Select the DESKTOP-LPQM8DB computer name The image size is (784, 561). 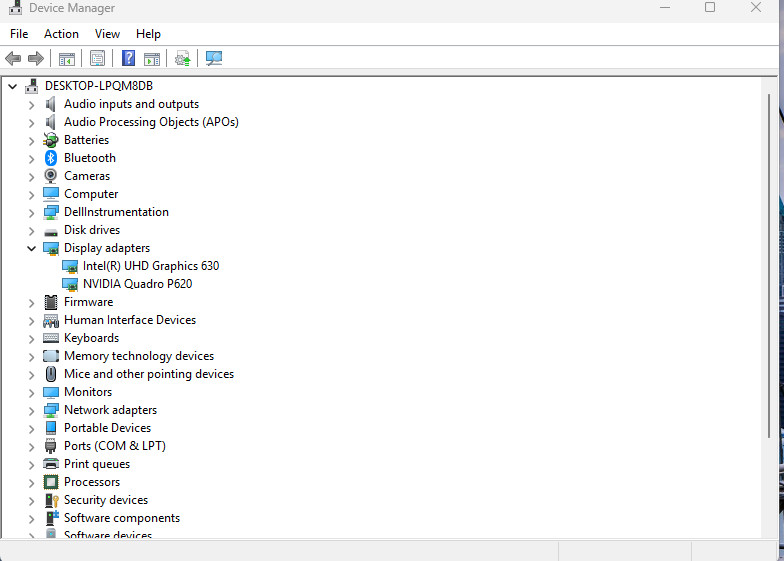[99, 86]
